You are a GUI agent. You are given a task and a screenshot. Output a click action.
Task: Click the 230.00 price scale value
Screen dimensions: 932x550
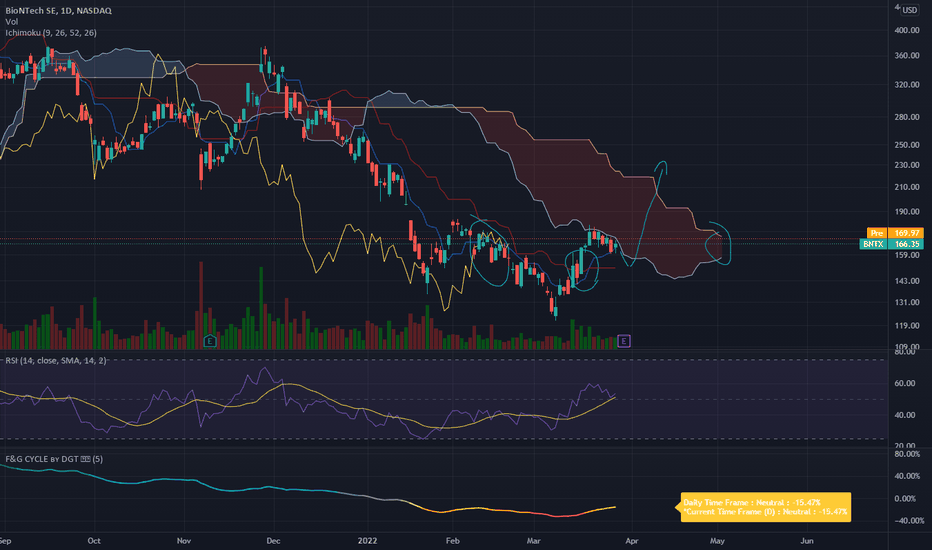click(907, 165)
